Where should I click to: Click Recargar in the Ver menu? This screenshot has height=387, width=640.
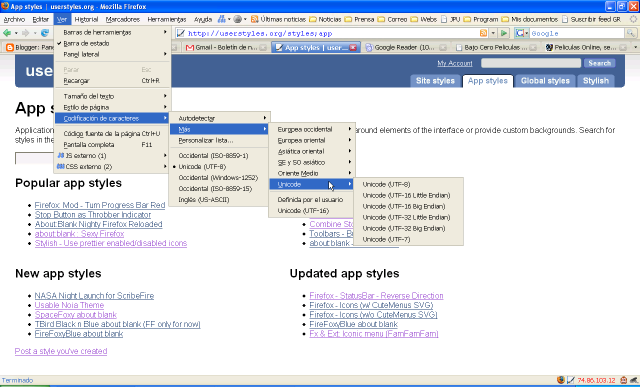pyautogui.click(x=112, y=81)
